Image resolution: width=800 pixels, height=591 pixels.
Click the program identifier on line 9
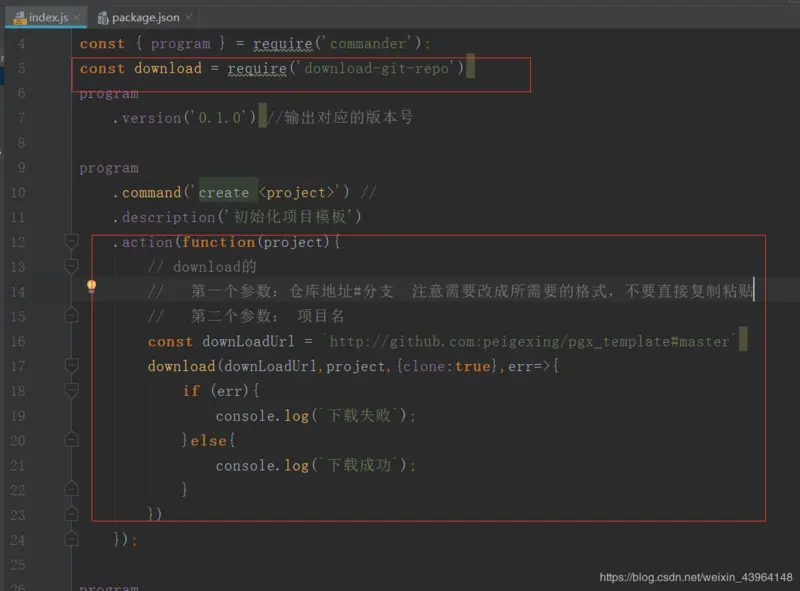(x=109, y=168)
